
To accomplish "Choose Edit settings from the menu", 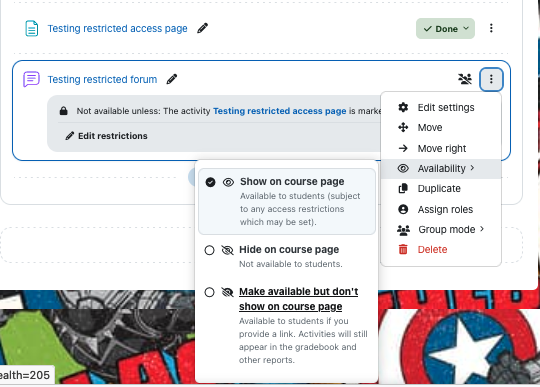I will (x=441, y=107).
